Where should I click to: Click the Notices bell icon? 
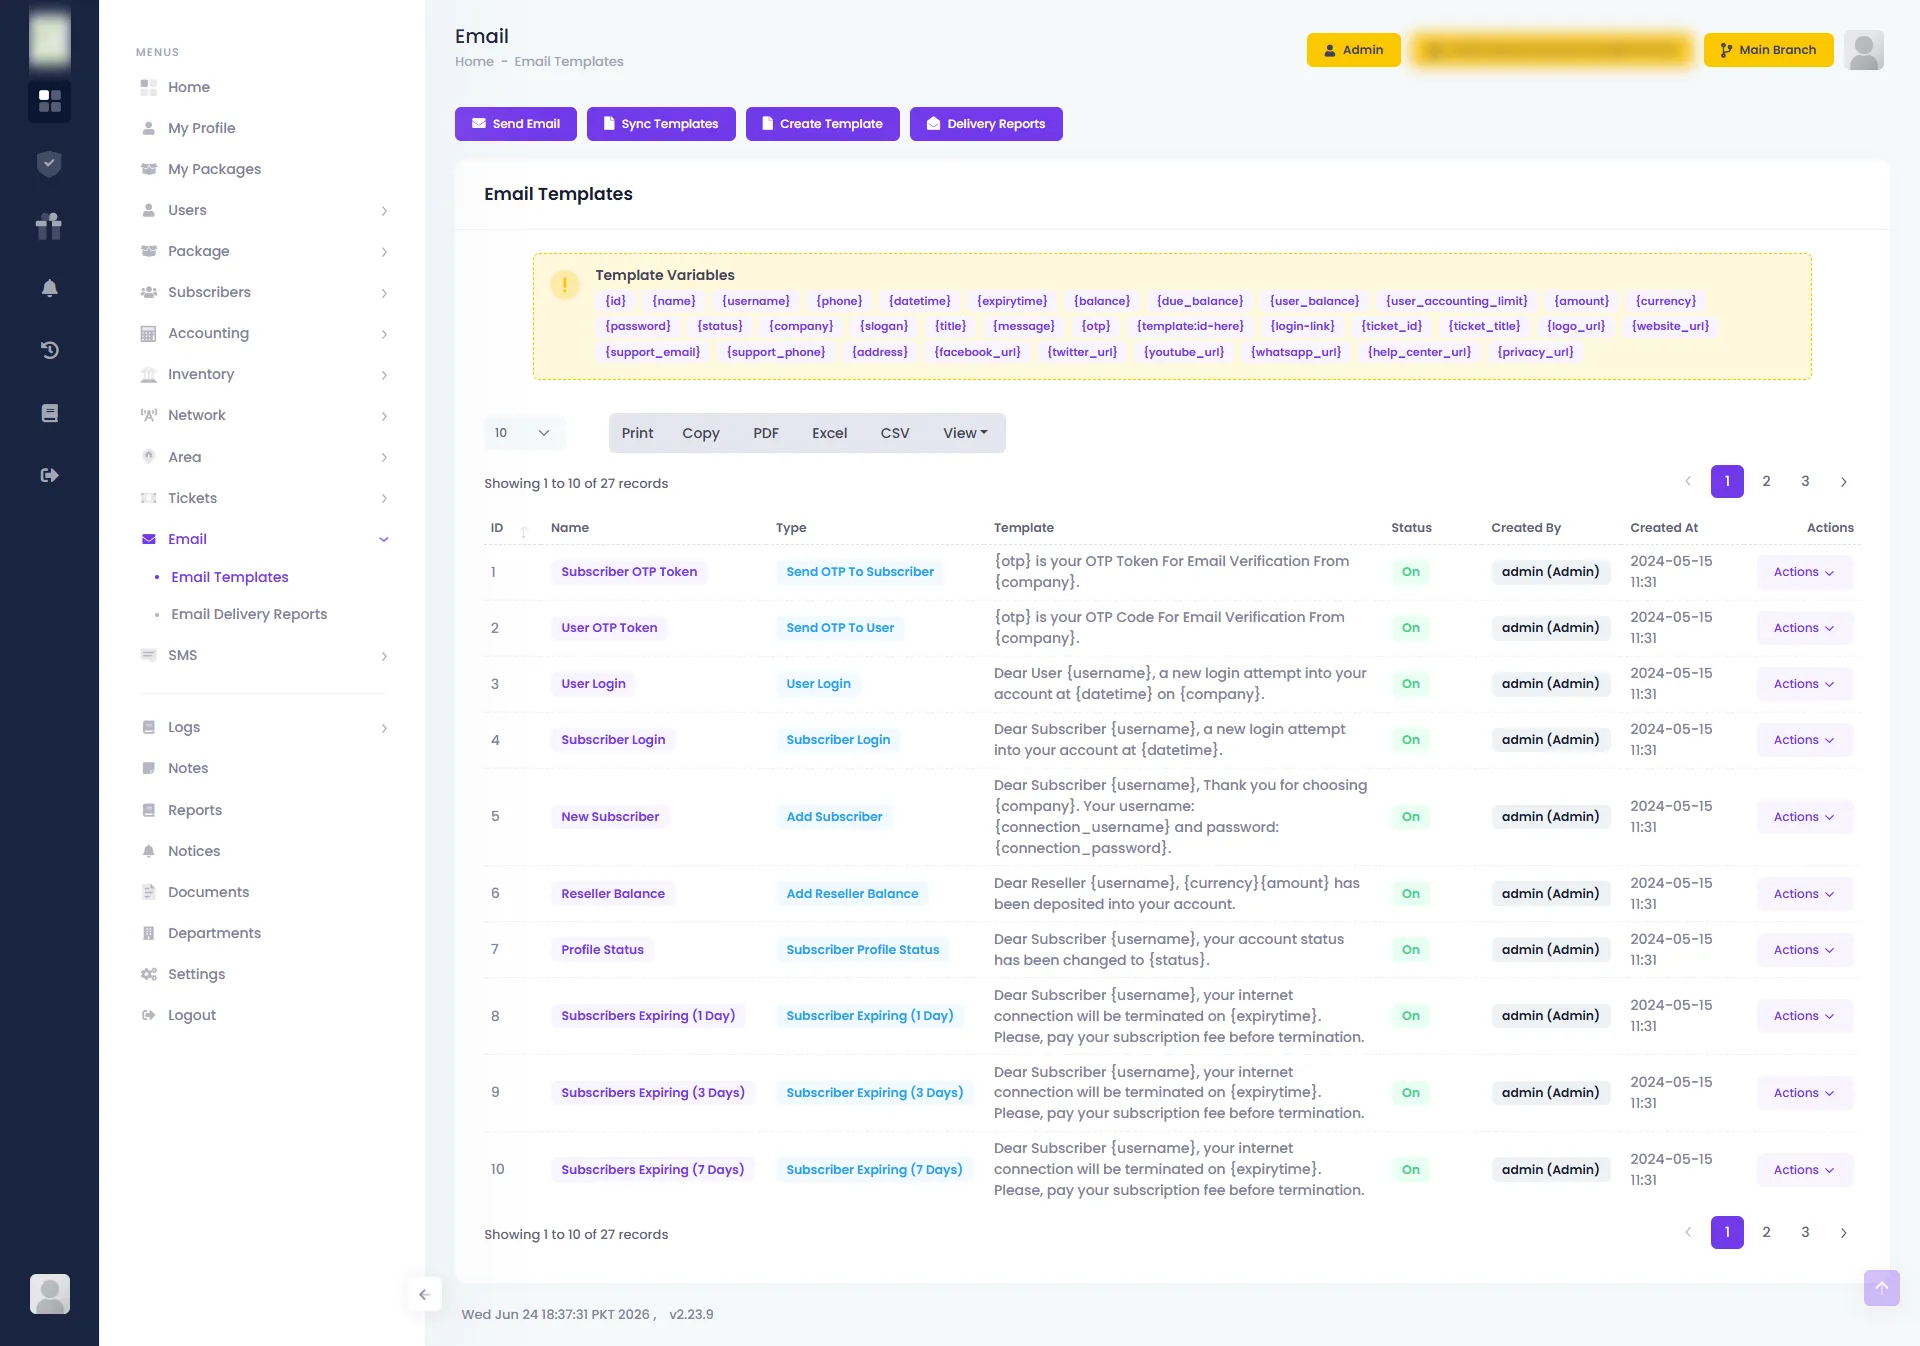148,851
